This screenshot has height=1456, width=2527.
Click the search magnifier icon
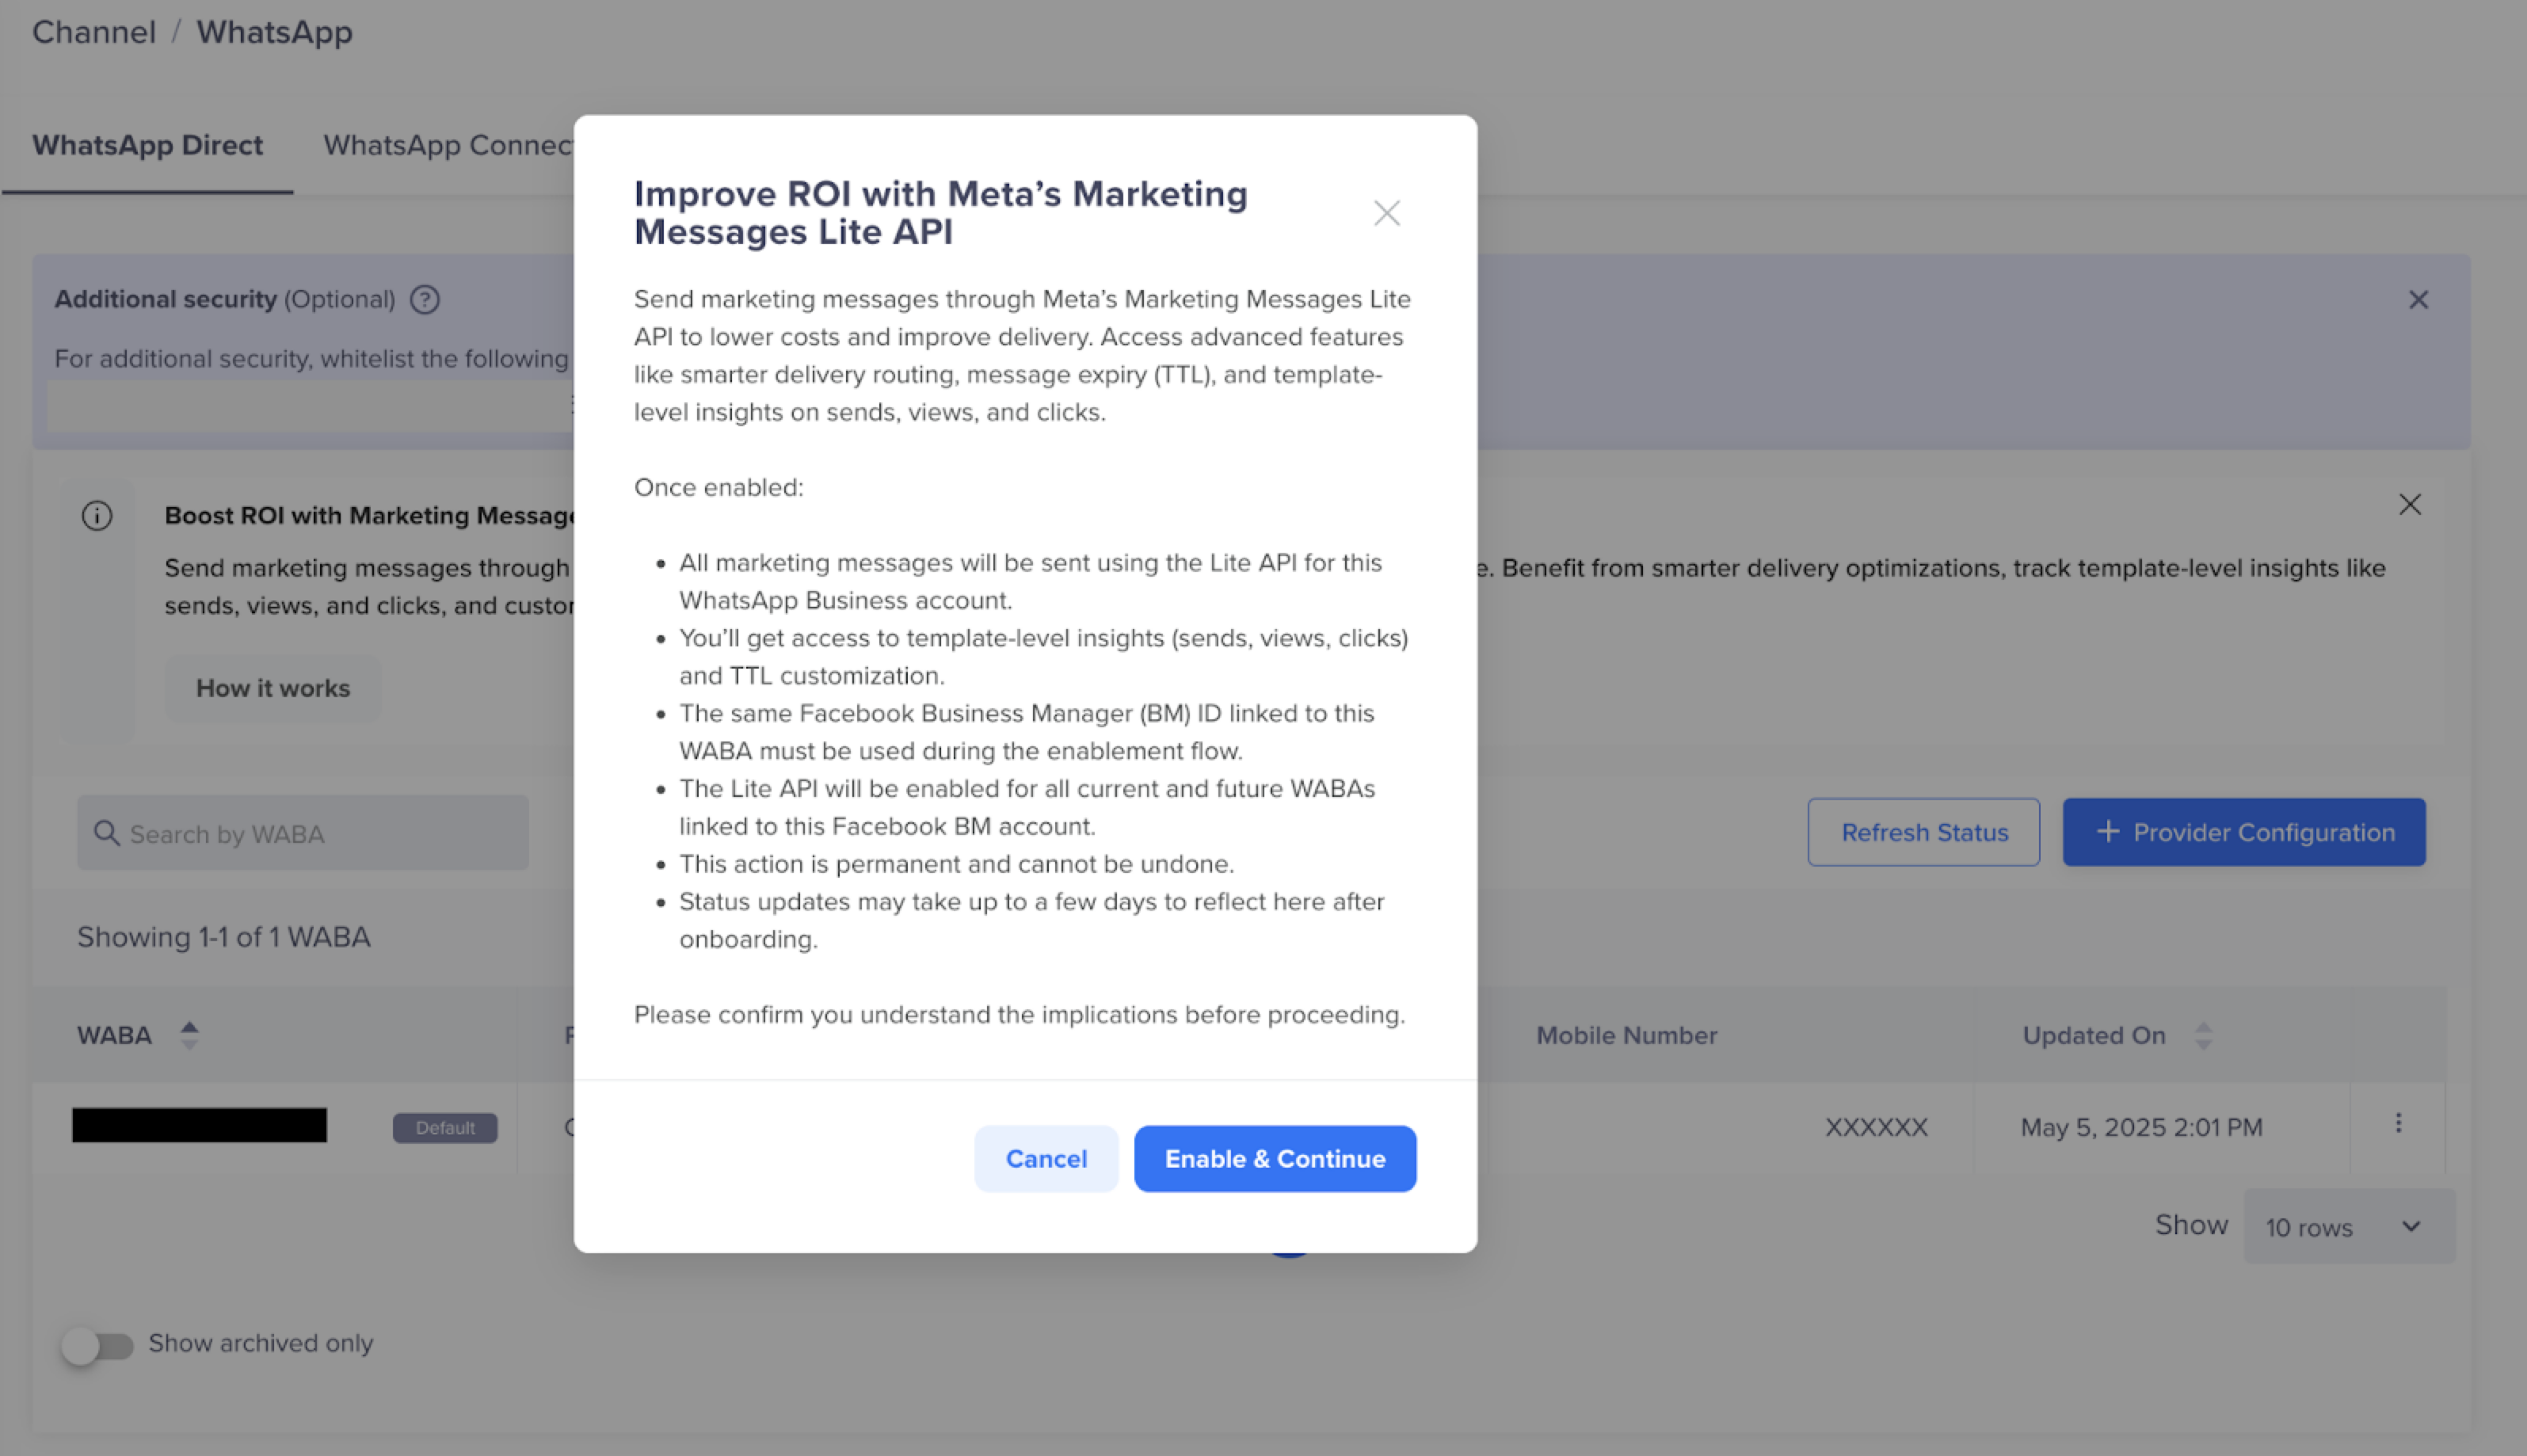106,833
